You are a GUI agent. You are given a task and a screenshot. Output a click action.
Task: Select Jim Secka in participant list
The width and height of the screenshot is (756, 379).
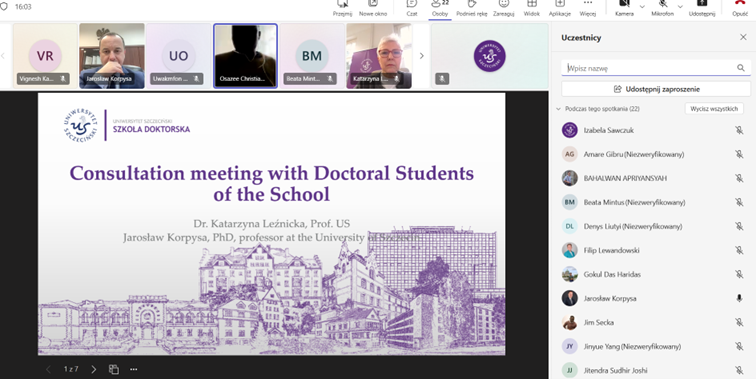coord(598,322)
